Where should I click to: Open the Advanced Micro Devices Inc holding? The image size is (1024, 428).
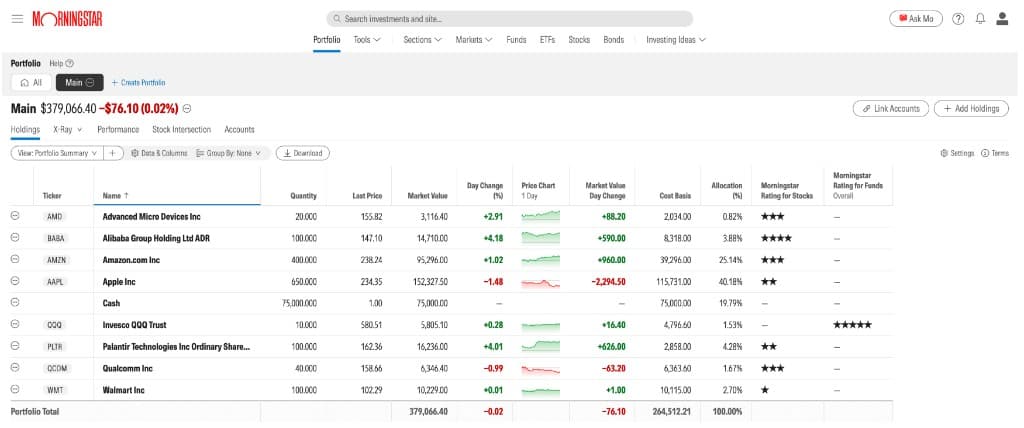pos(152,216)
